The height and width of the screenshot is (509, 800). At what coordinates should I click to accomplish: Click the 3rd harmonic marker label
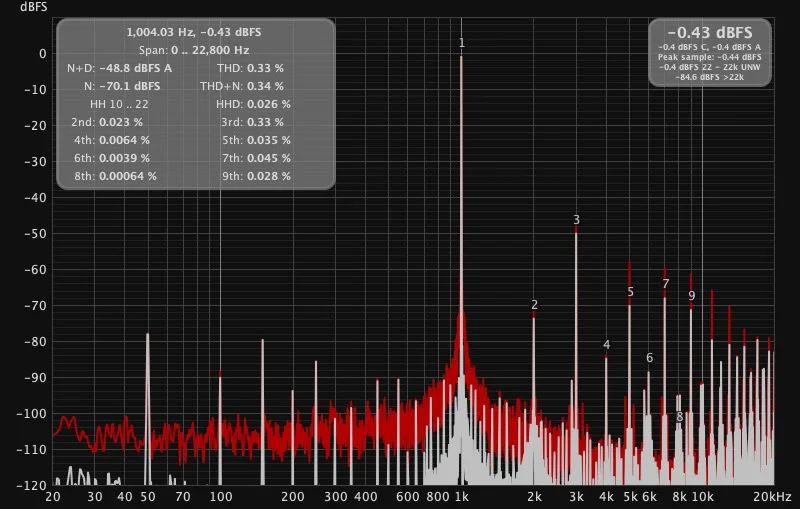[x=576, y=220]
